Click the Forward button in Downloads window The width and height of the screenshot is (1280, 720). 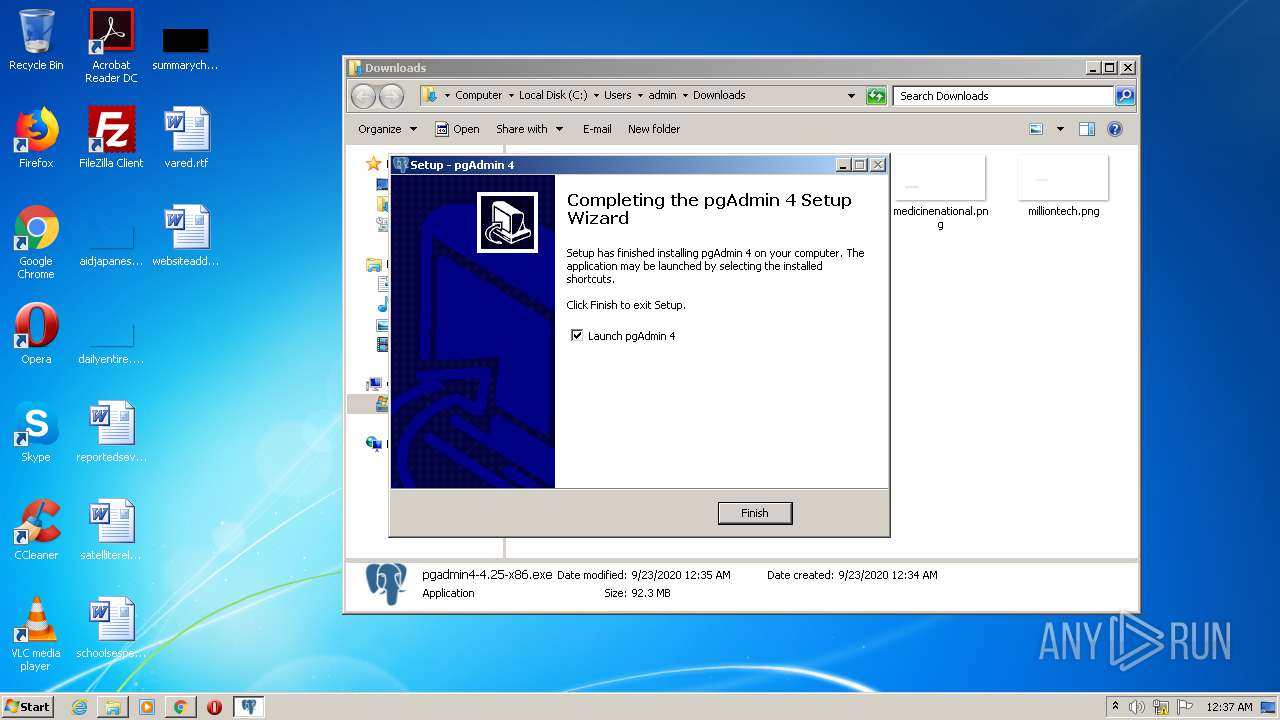click(391, 96)
